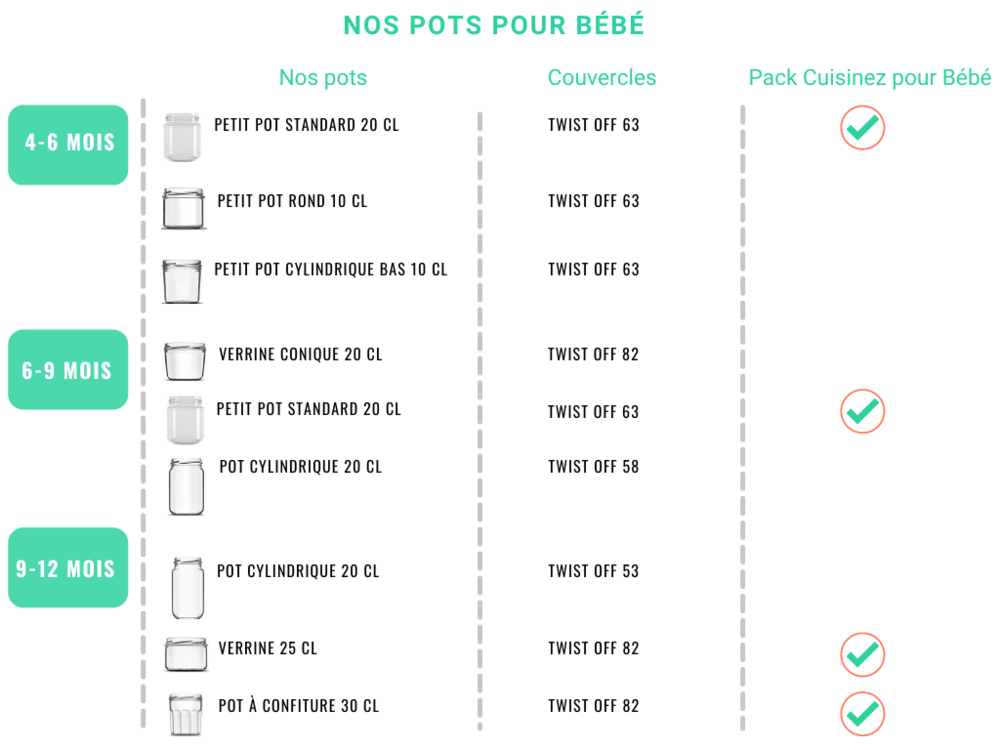This screenshot has height=750, width=1000.
Task: Click the Pot à Confiture 30 CL jar image
Action: coord(186,715)
